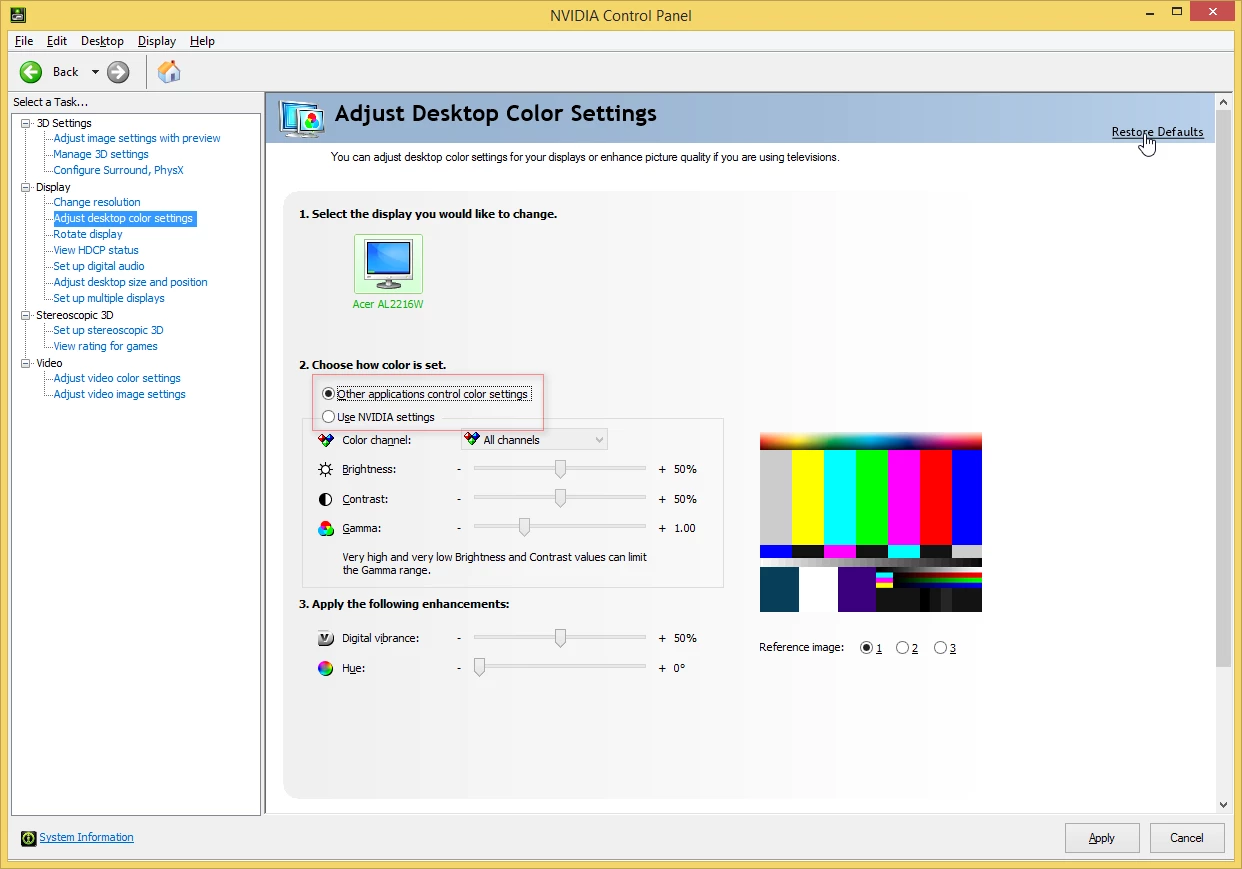Collapse the Display tree node

(x=26, y=187)
